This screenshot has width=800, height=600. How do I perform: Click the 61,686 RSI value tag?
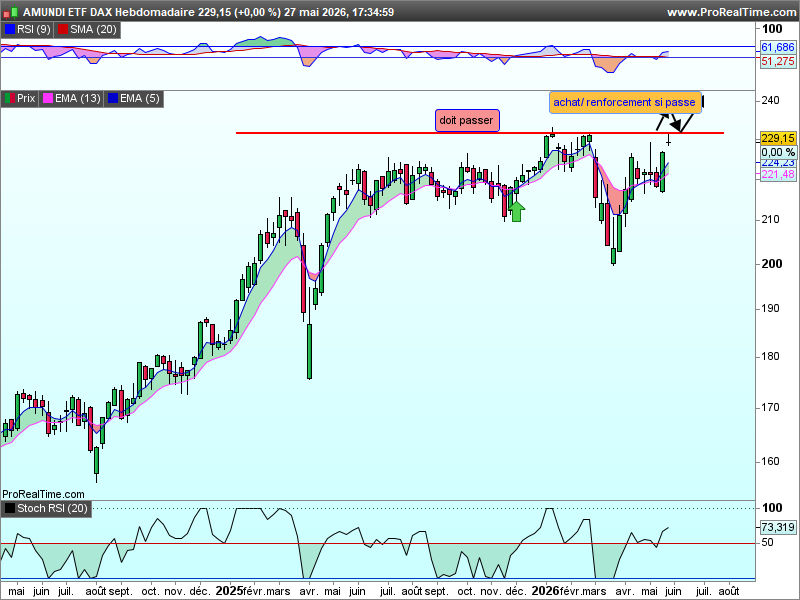[x=778, y=47]
